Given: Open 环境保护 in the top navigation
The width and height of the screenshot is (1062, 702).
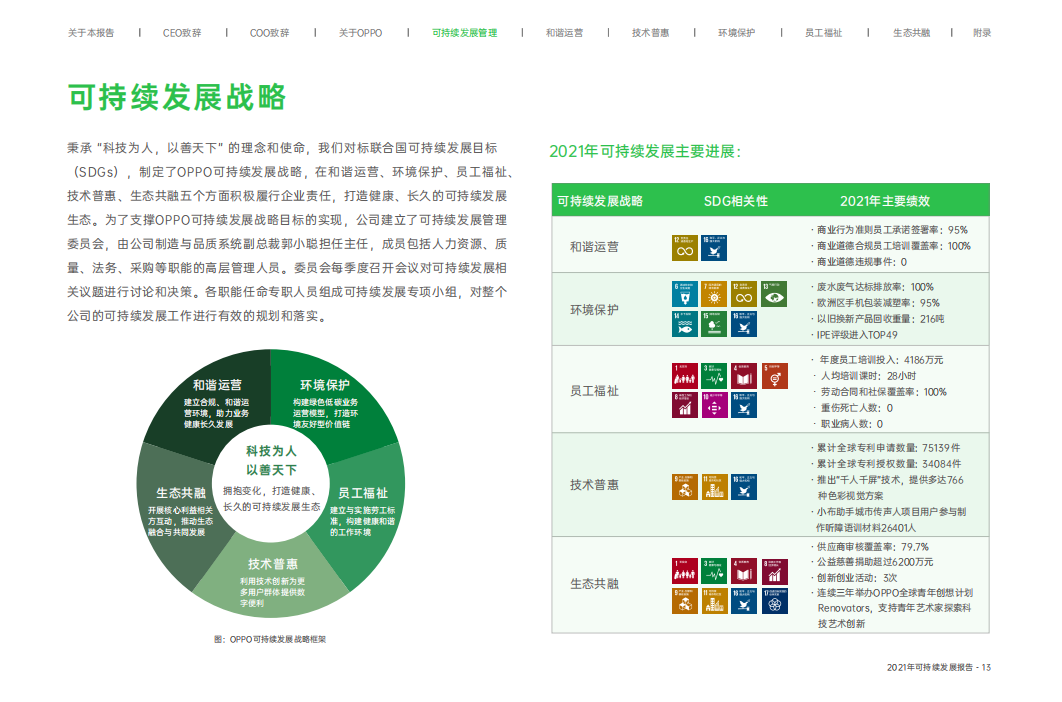Looking at the screenshot, I should [736, 33].
